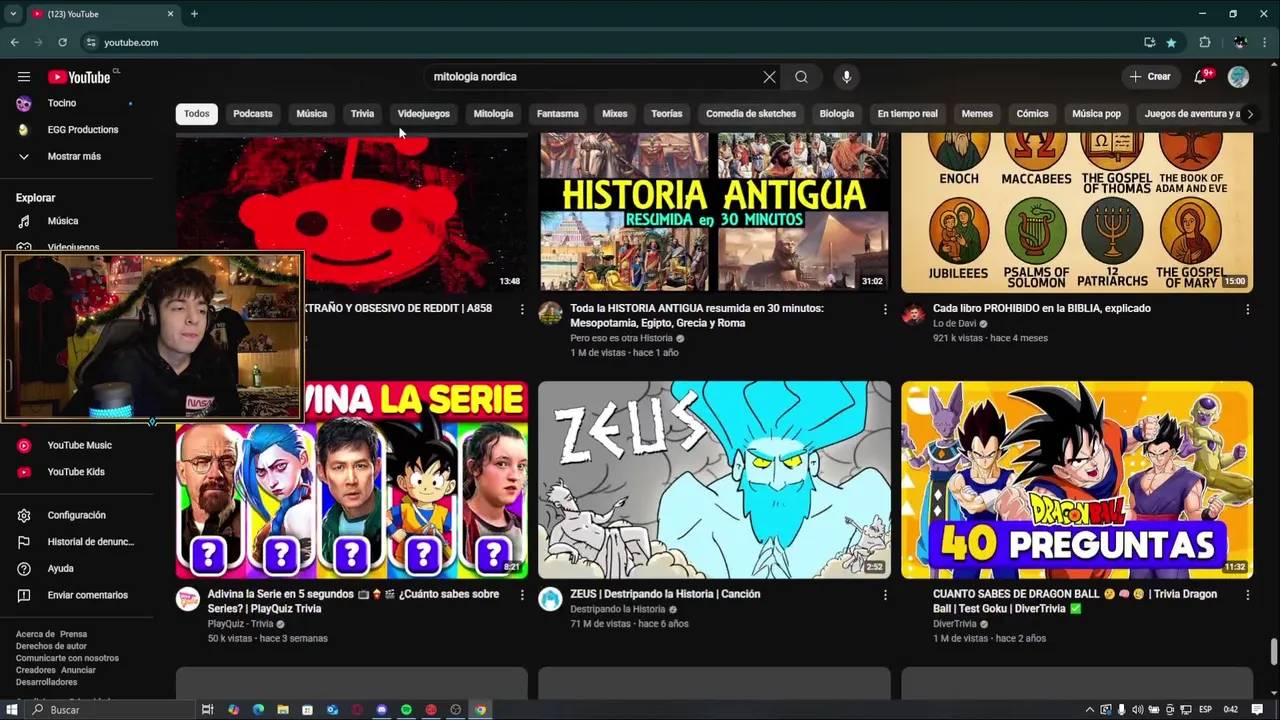Viewport: 1280px width, 720px height.
Task: Open the notifications bell
Action: [x=1201, y=77]
